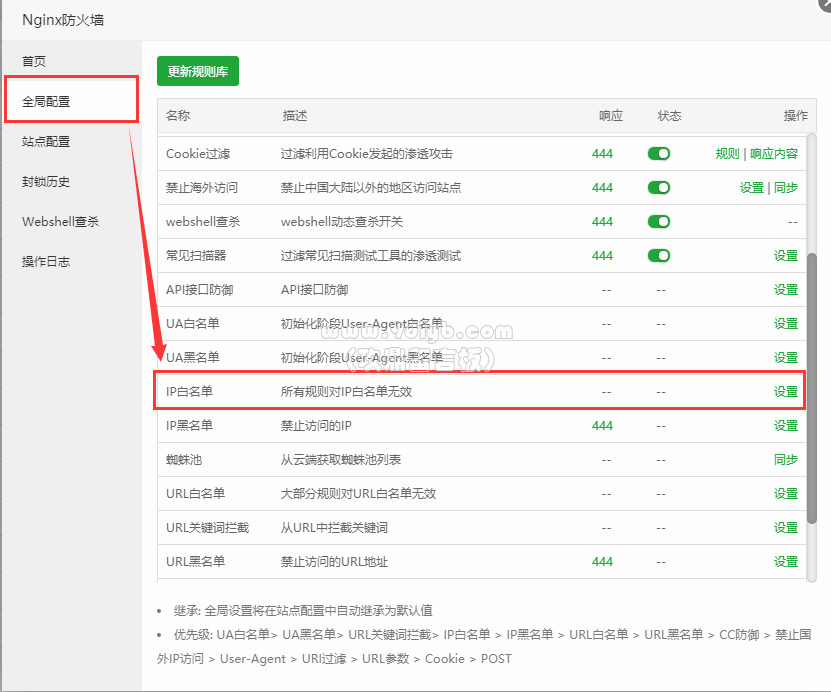Open 规则 link for Cookie过滤
The image size is (831, 692).
click(727, 154)
